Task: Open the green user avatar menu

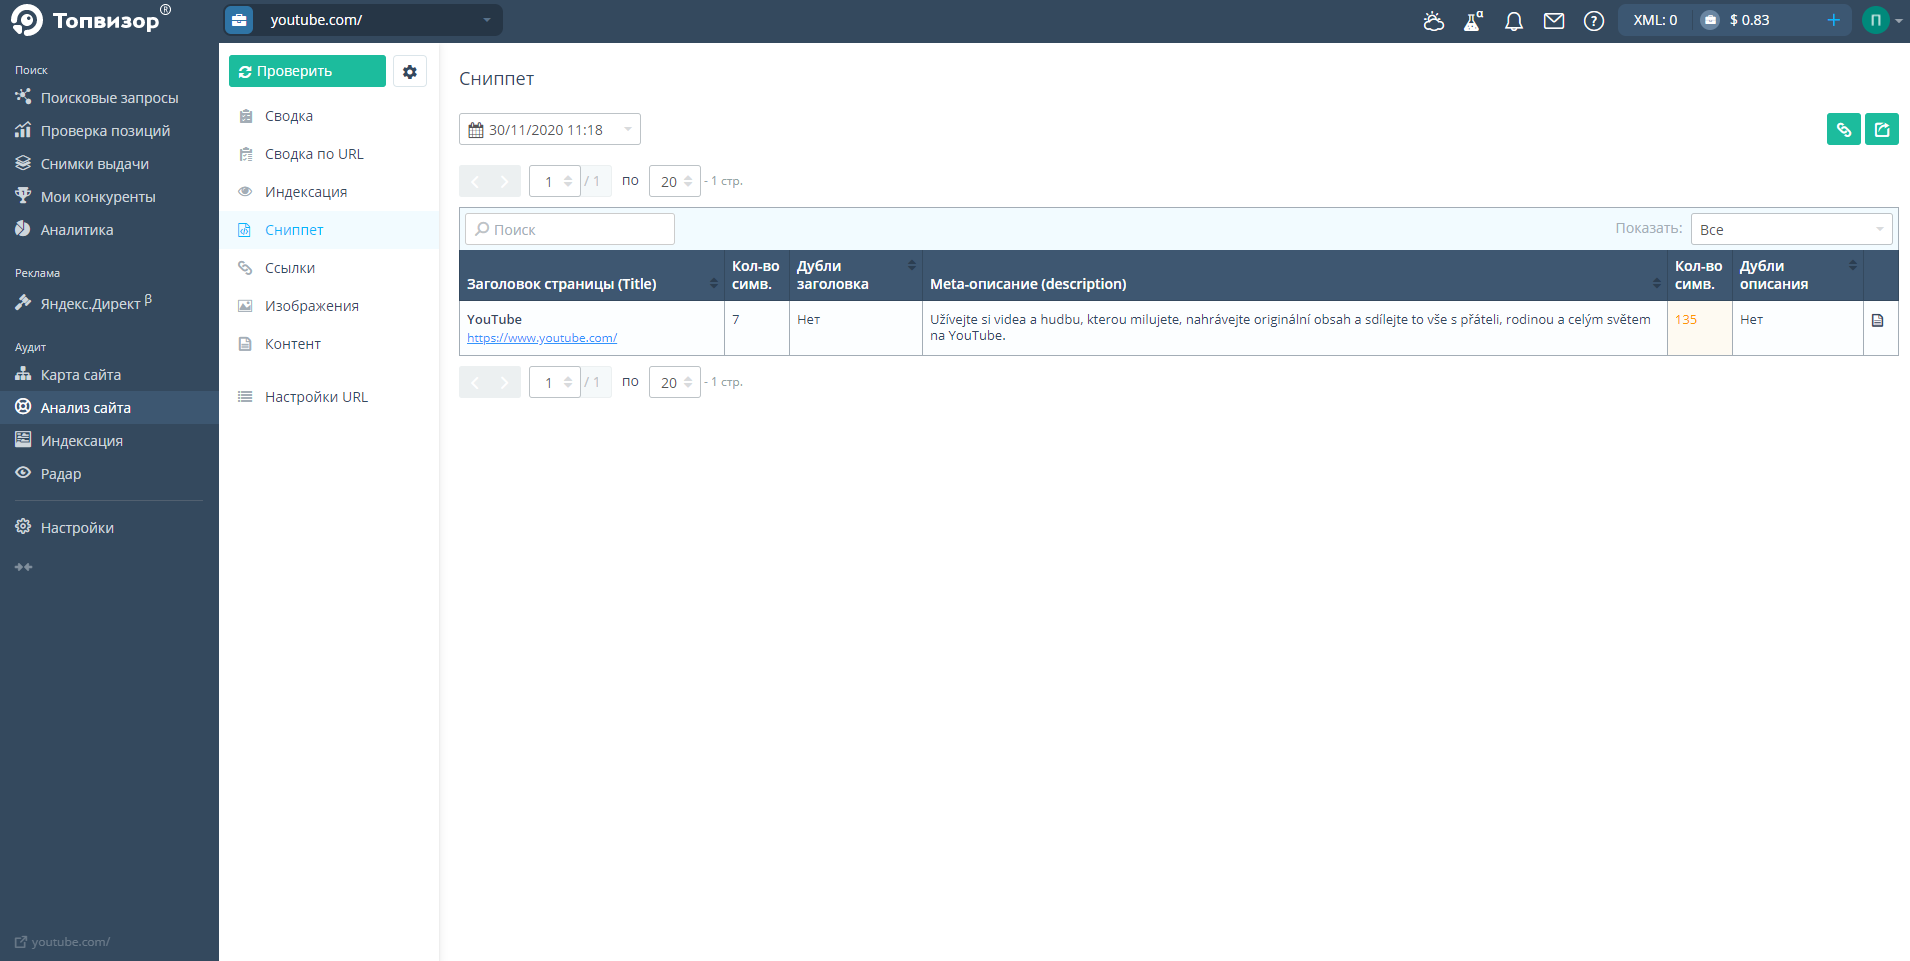Action: (1875, 20)
